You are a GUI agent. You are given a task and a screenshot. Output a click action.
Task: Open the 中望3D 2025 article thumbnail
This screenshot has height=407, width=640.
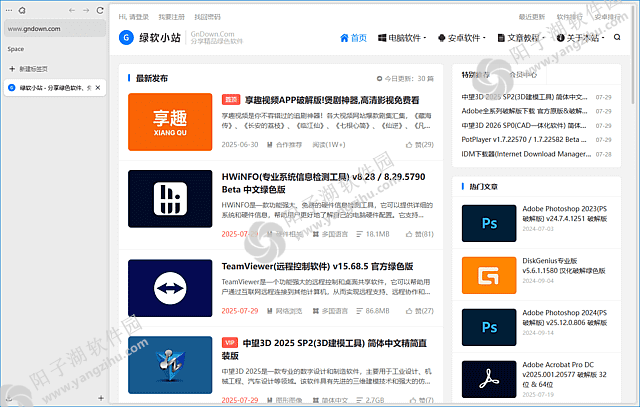[x=170, y=365]
